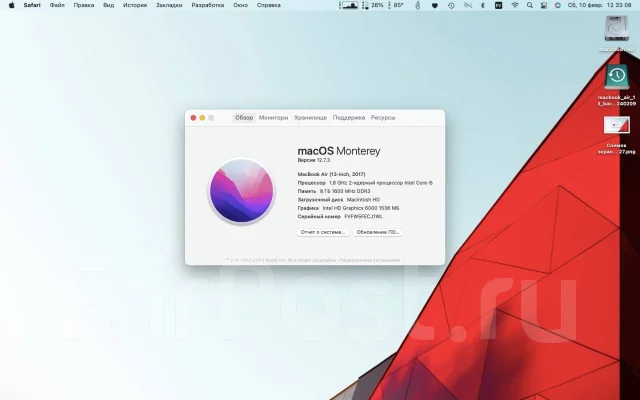Click the 85° temperature indicator in menu bar
The image size is (640, 400).
click(x=396, y=5)
